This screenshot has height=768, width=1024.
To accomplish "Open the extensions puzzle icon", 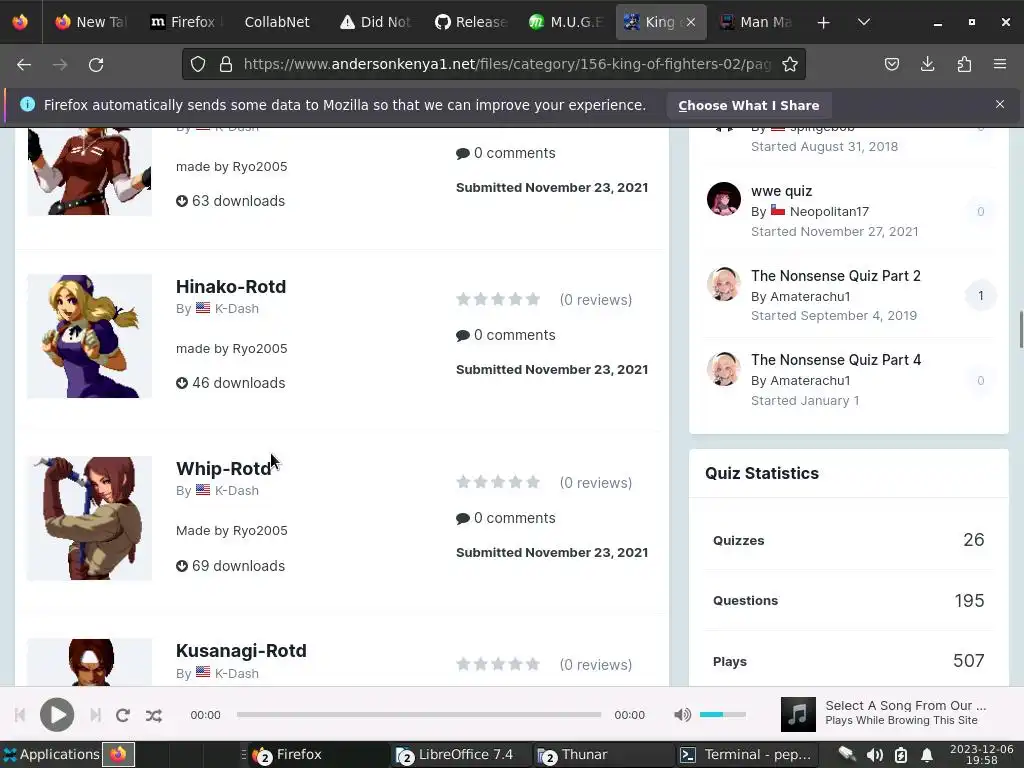I will click(x=964, y=64).
